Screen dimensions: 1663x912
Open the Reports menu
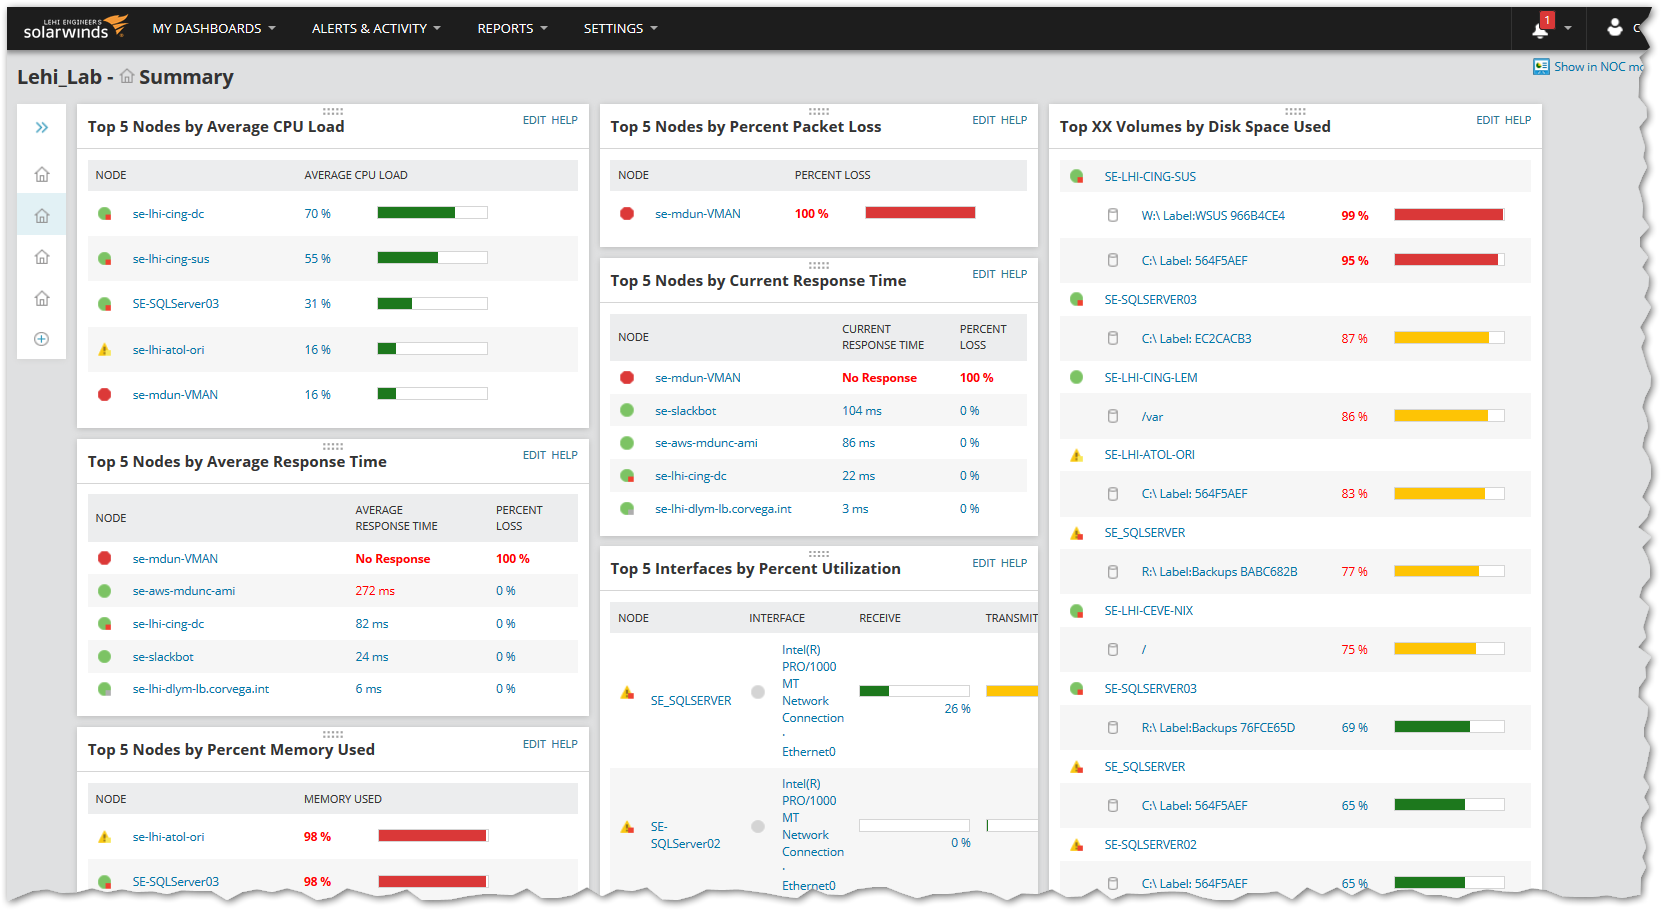click(x=512, y=28)
